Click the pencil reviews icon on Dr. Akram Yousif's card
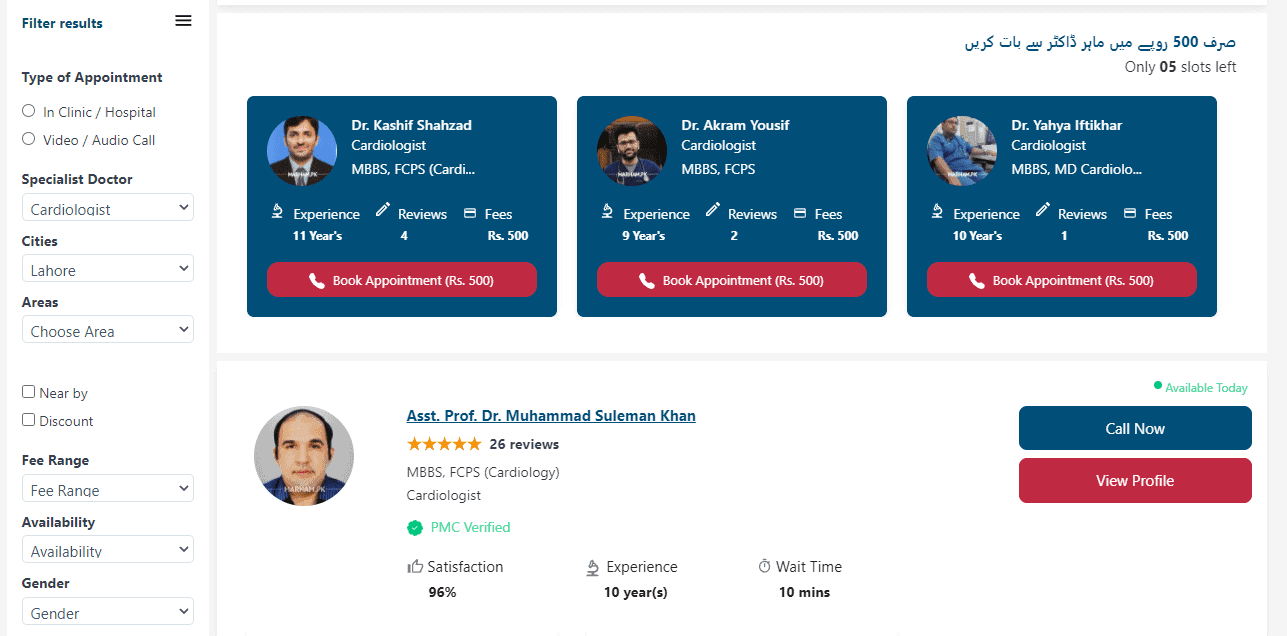 click(x=713, y=210)
